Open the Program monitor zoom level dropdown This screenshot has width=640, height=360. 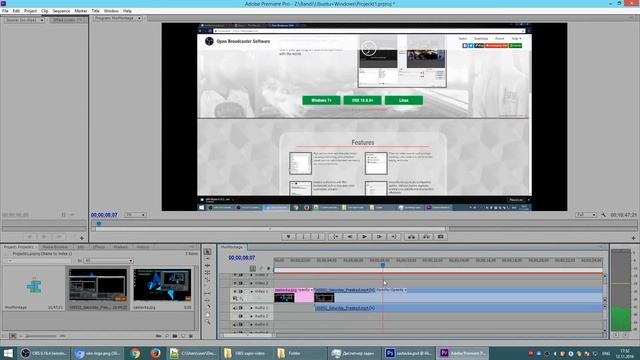tap(136, 215)
